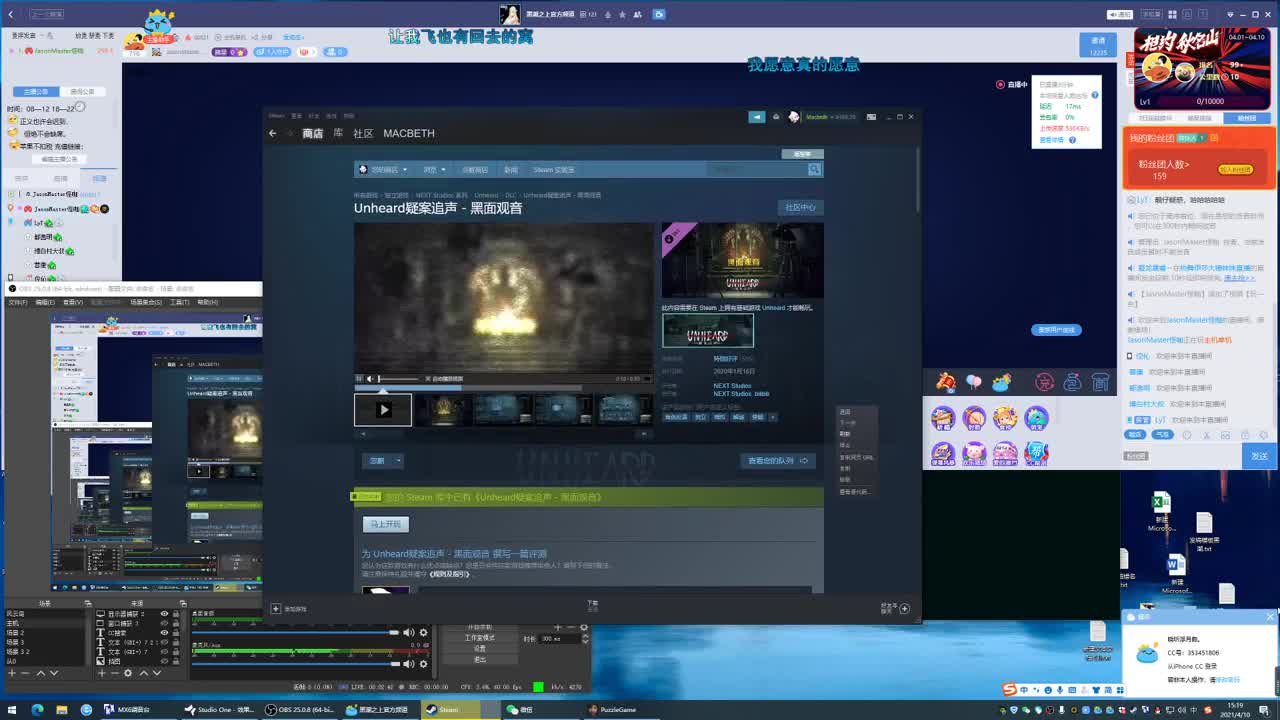The width and height of the screenshot is (1280, 720).
Task: Select the Unheard base game thumbnail
Action: pos(708,331)
